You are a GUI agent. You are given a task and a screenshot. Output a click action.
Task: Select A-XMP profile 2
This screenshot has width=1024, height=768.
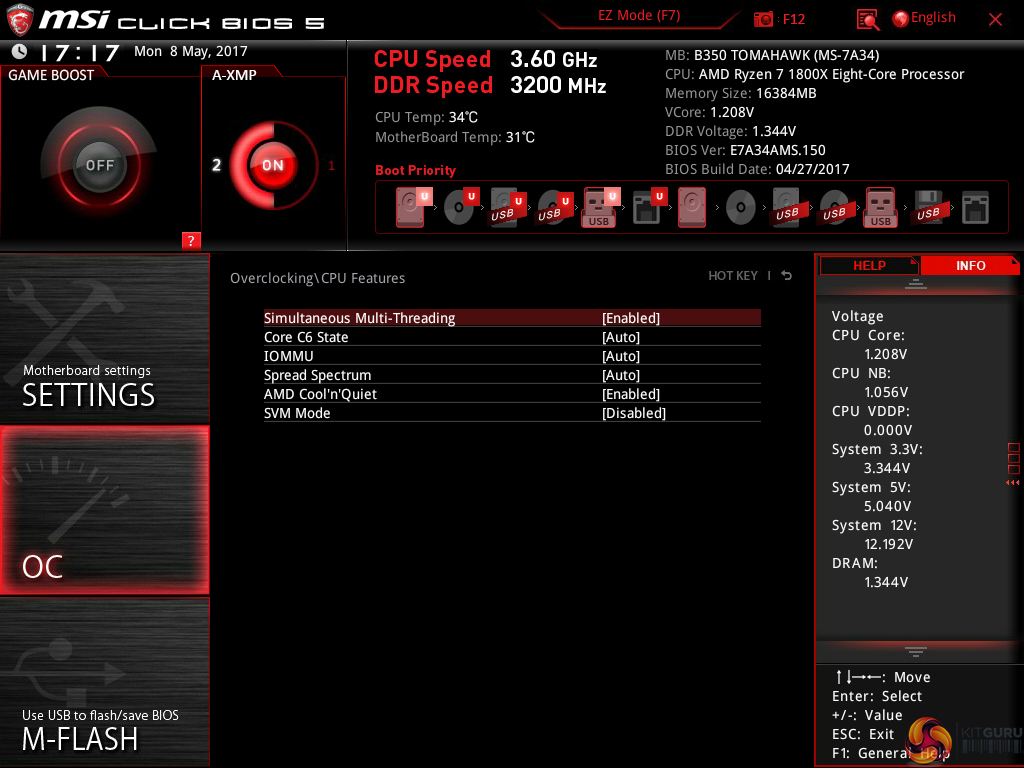point(216,165)
